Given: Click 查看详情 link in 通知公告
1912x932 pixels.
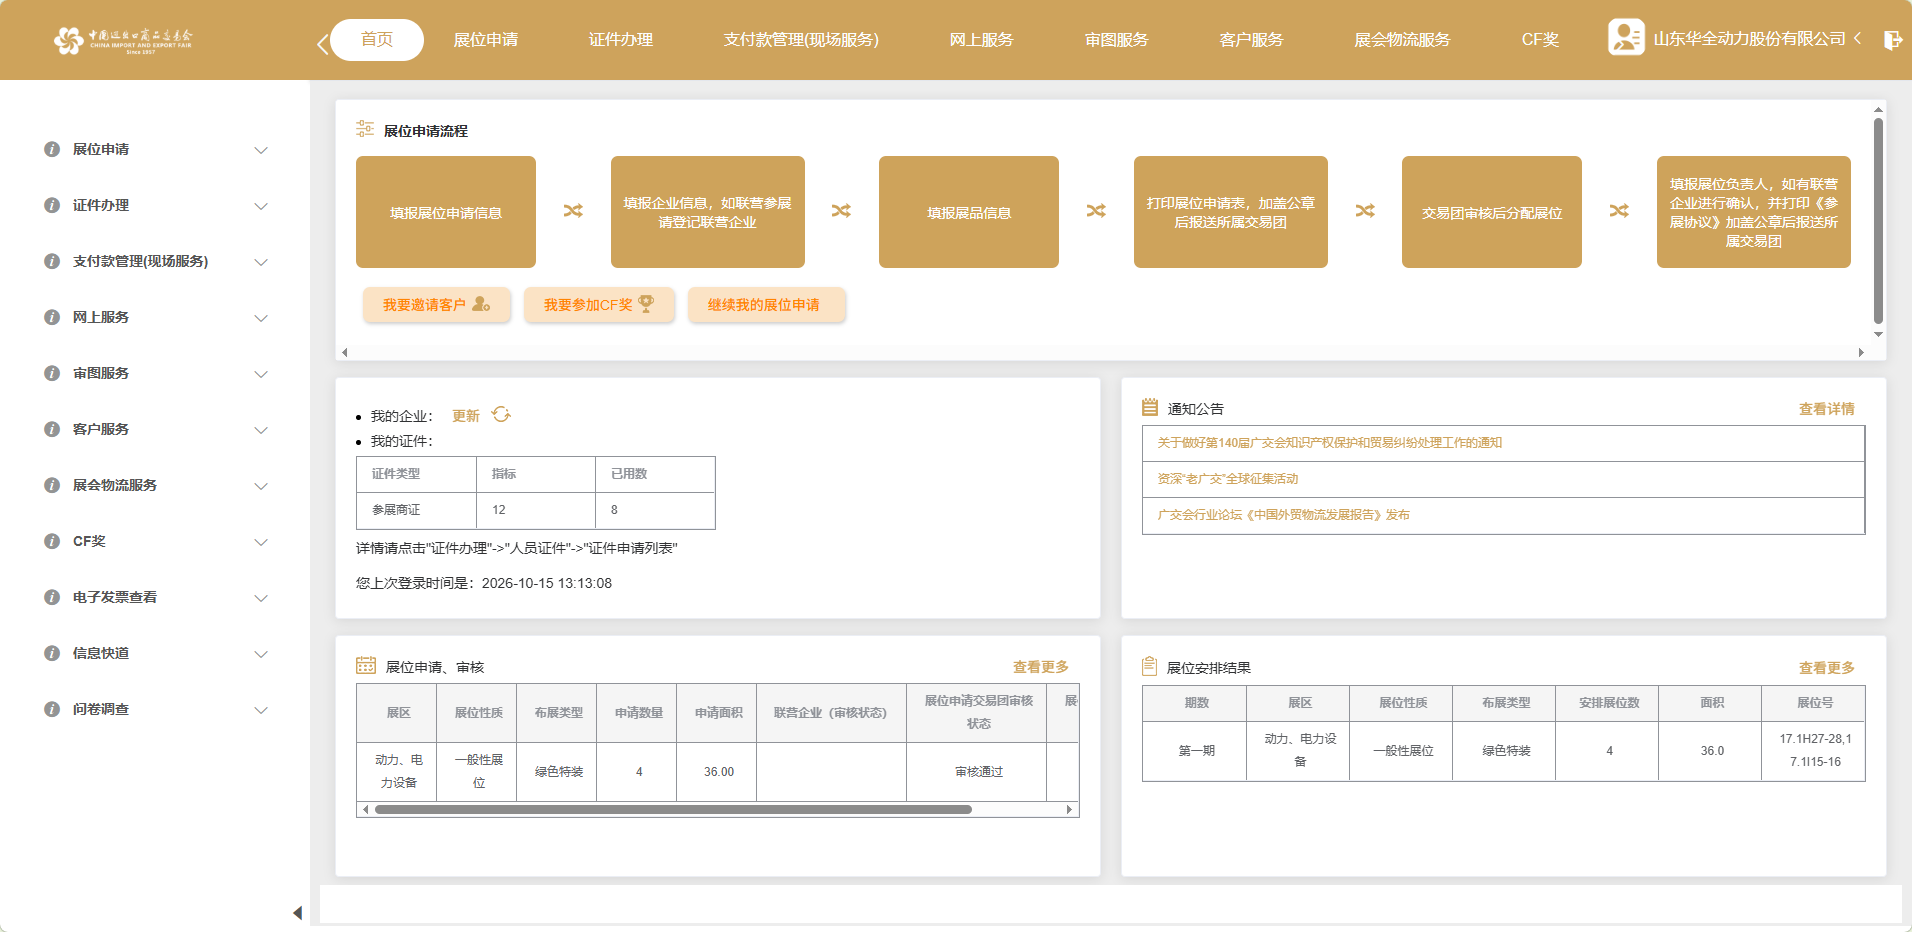Looking at the screenshot, I should point(1826,409).
